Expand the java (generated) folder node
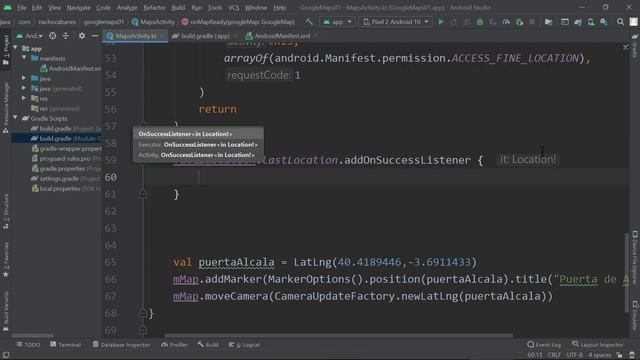 (x=24, y=88)
